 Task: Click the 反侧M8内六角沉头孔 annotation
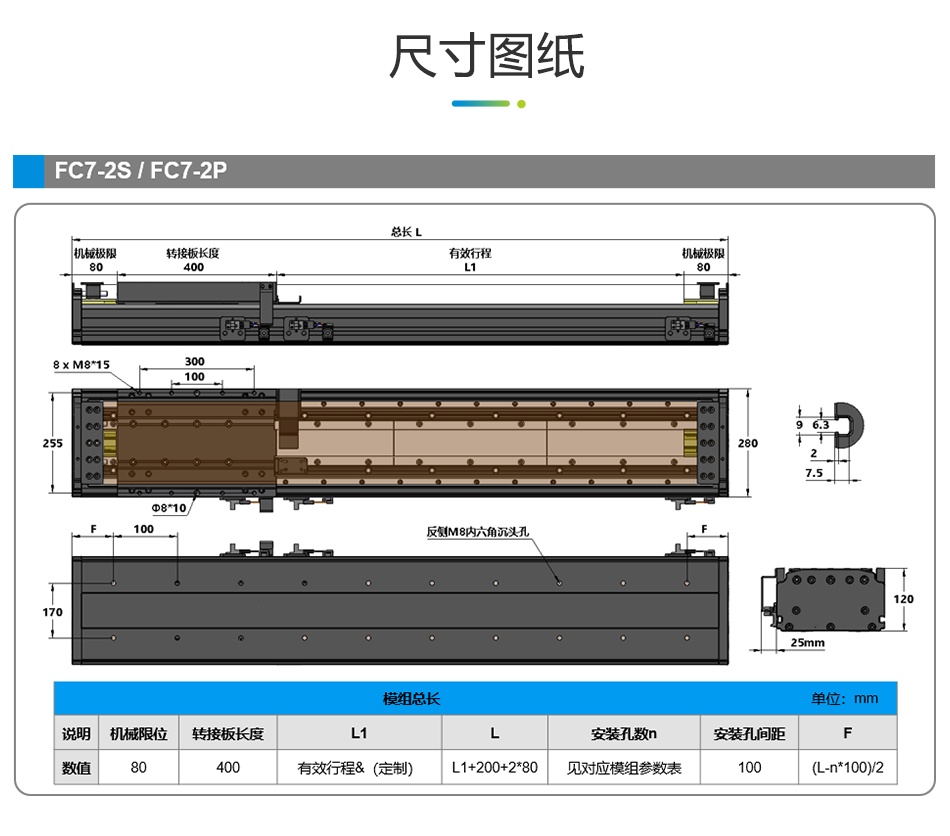tap(482, 531)
